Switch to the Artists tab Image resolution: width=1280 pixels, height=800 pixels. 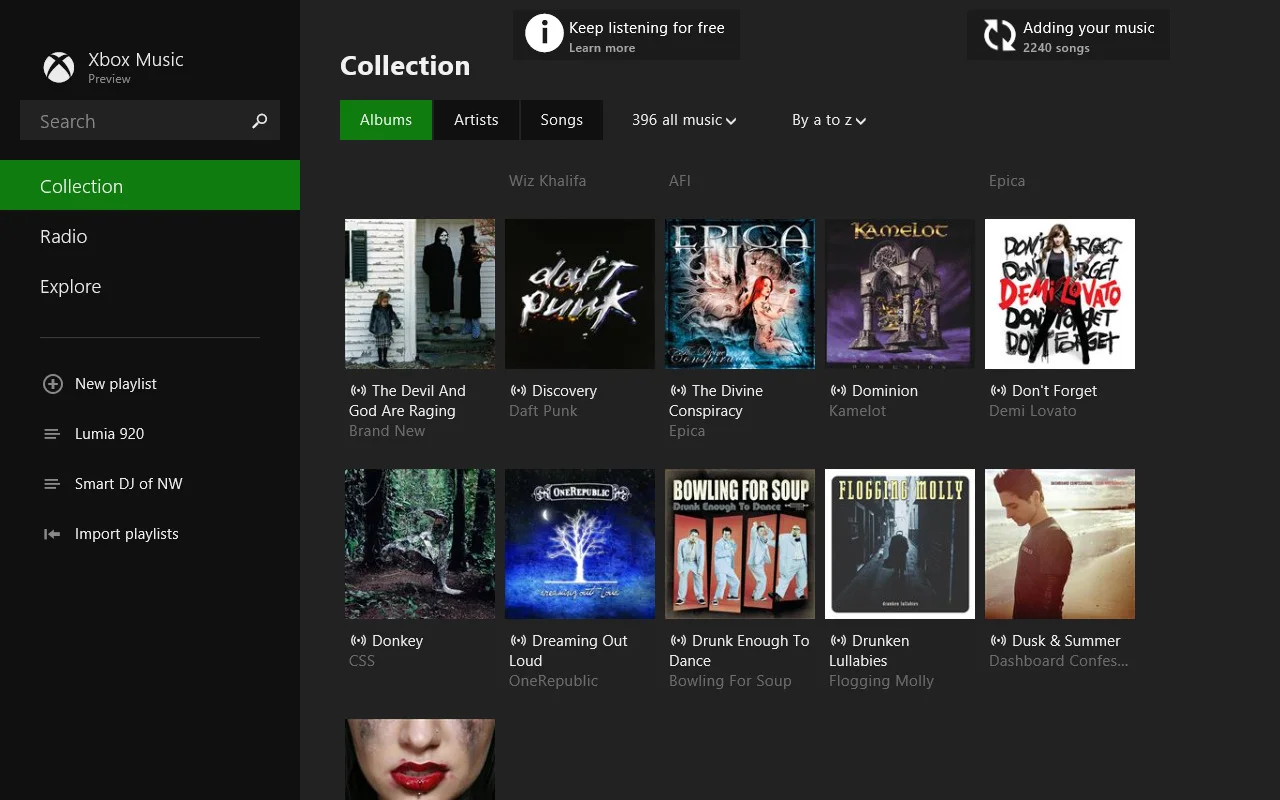click(x=476, y=119)
